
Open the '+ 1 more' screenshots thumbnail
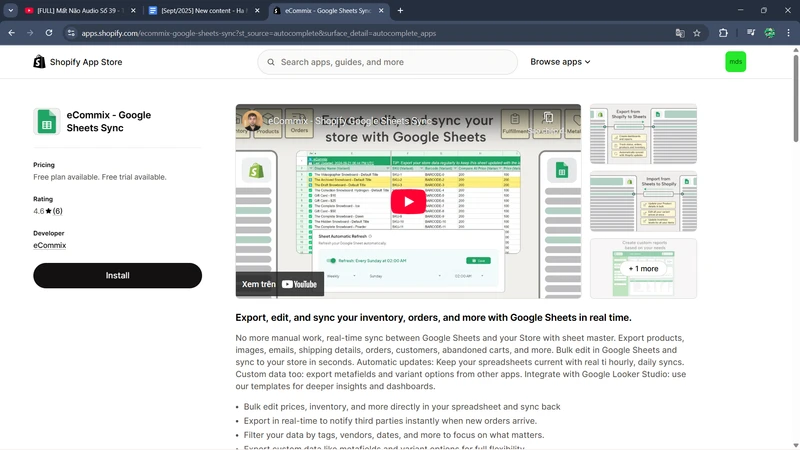click(x=643, y=268)
